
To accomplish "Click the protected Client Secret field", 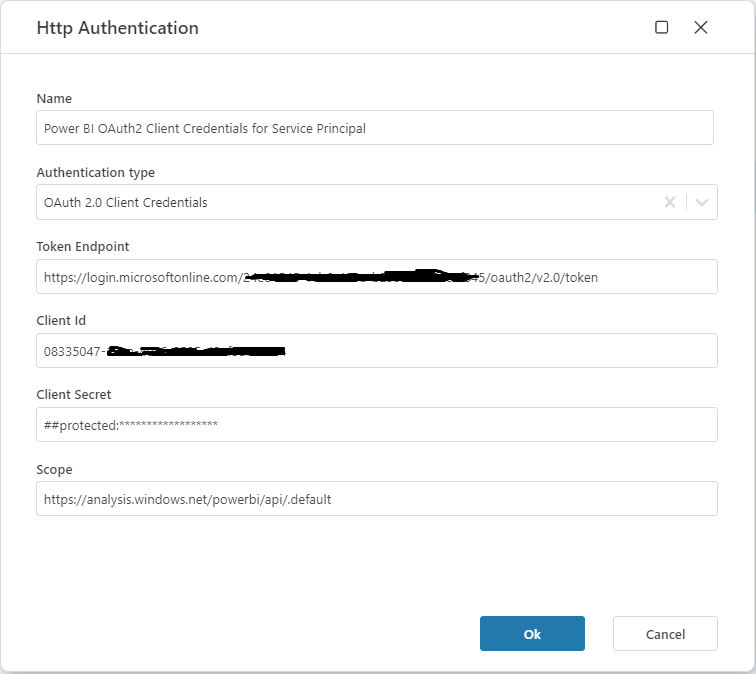I will pyautogui.click(x=375, y=425).
